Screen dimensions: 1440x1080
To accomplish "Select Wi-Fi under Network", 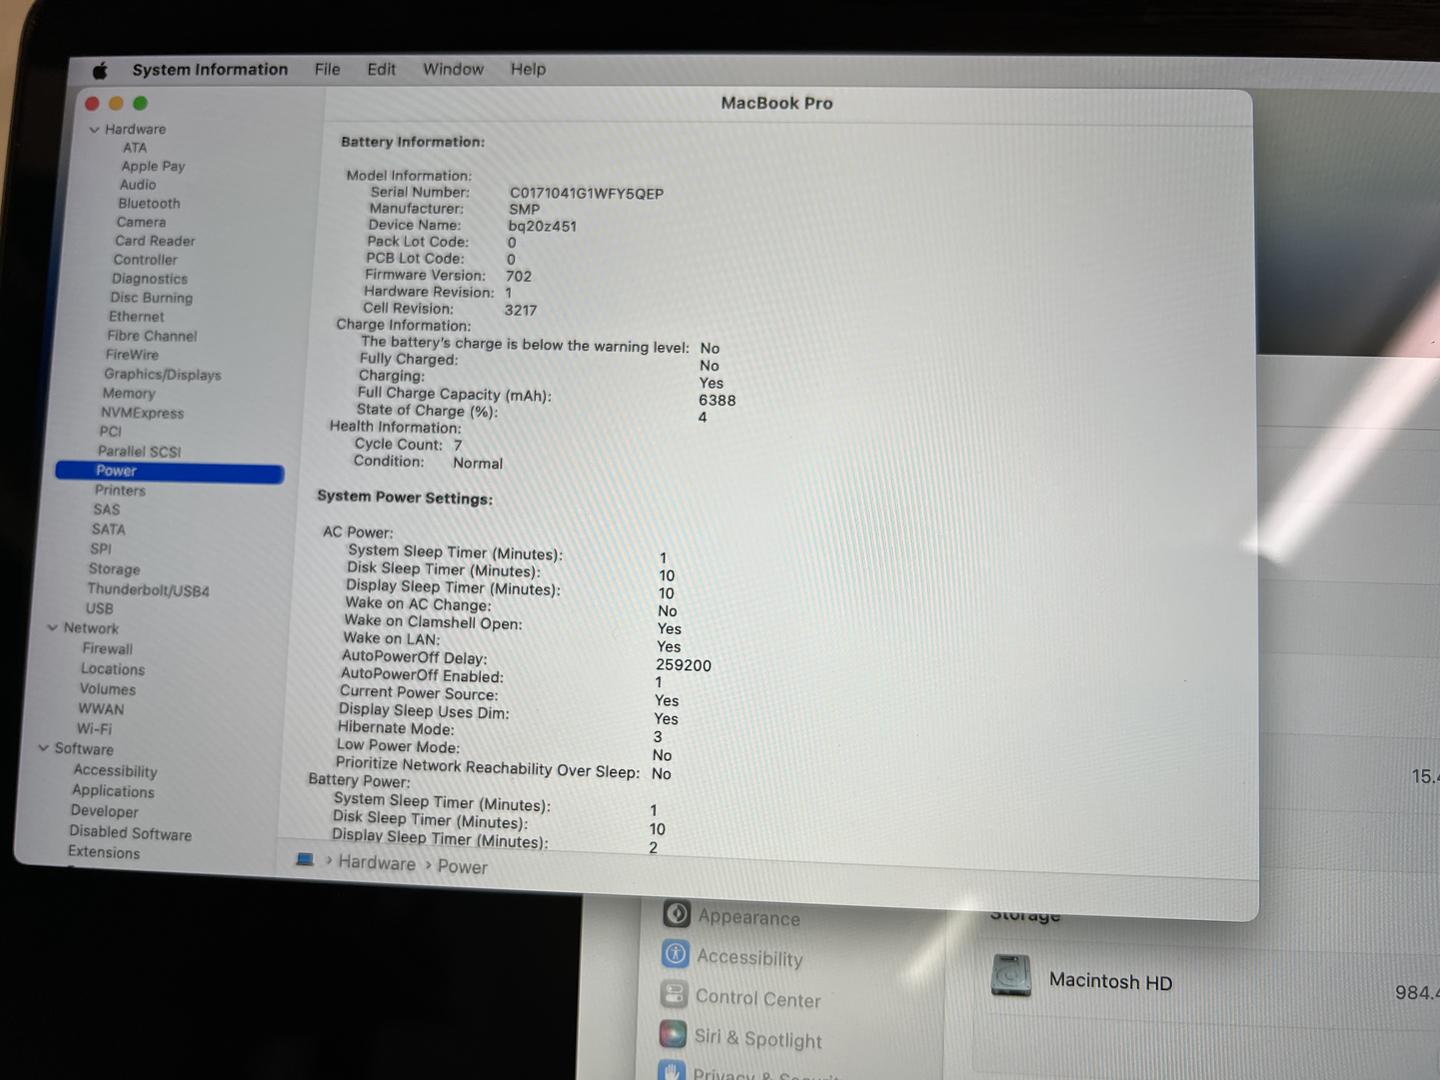I will pos(94,729).
